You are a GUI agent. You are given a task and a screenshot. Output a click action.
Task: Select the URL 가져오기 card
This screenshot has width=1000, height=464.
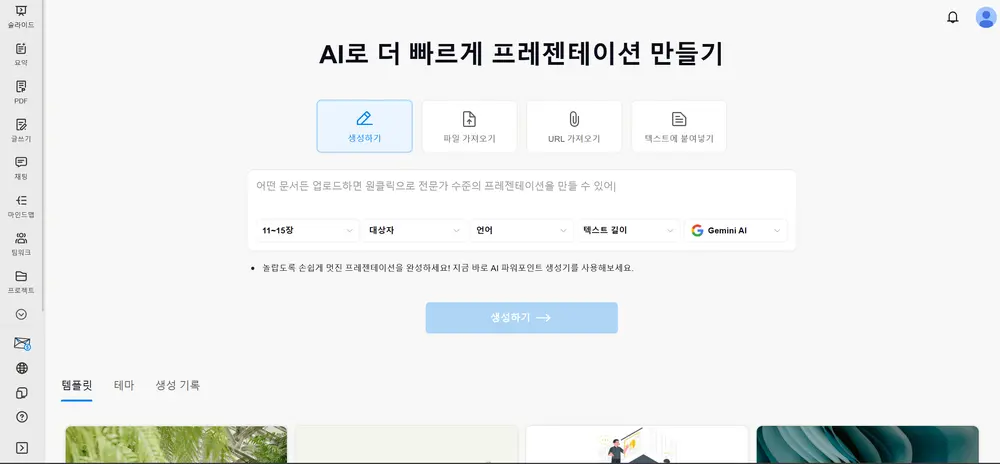(574, 126)
